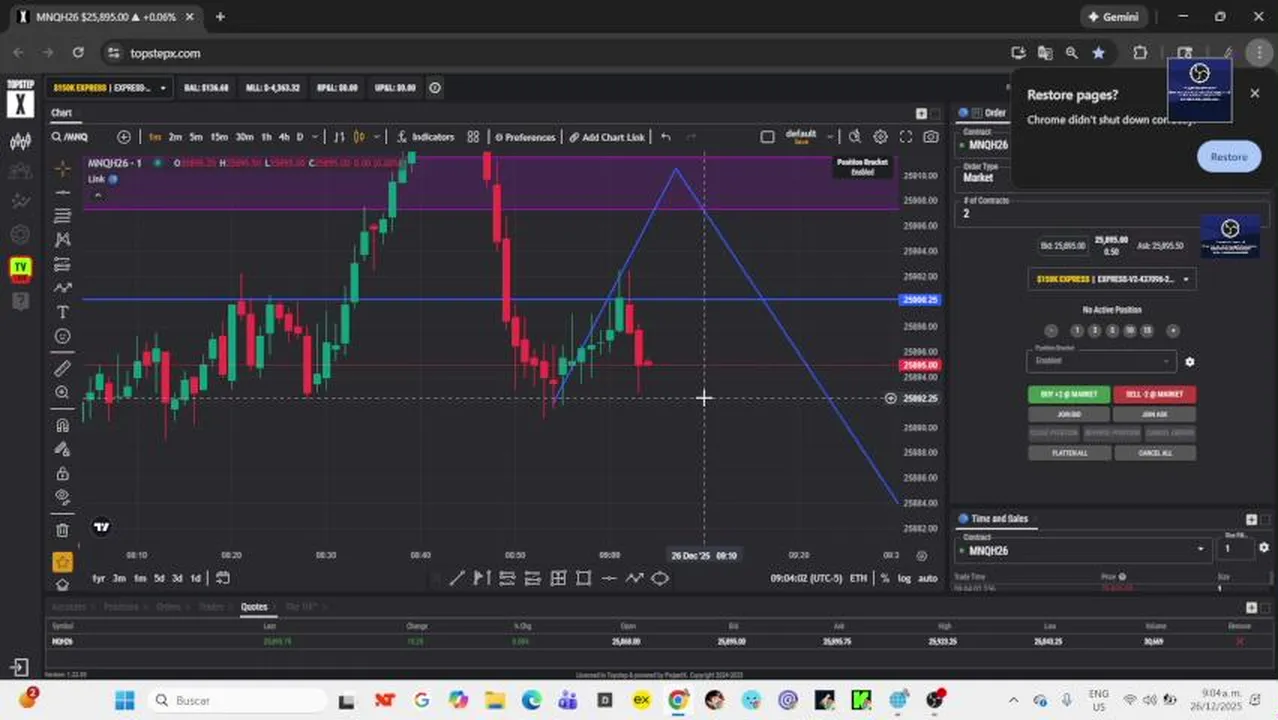
Task: Open the go to date calendar icon
Action: click(223, 578)
